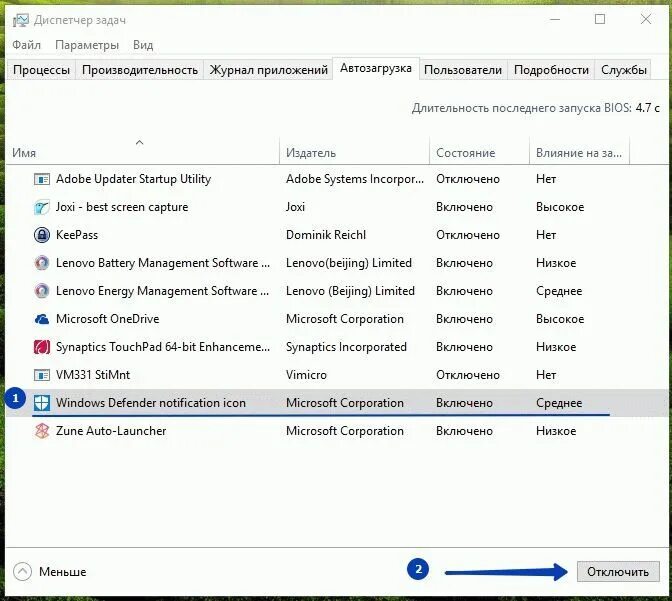Viewport: 672px width, 601px height.
Task: Click publisher Adobe Systems Incorpor...
Action: pyautogui.click(x=355, y=179)
